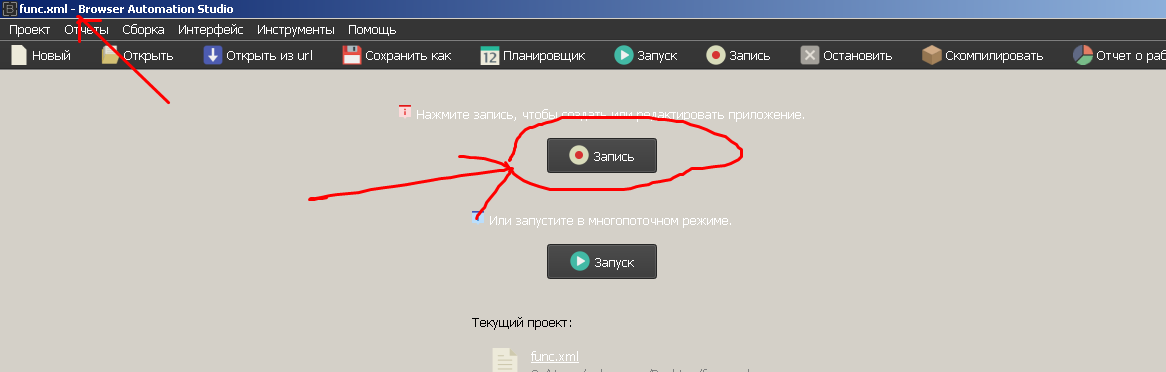Click the Скомпилировать toolbar label
Image resolution: width=1166 pixels, height=372 pixels.
click(x=994, y=56)
